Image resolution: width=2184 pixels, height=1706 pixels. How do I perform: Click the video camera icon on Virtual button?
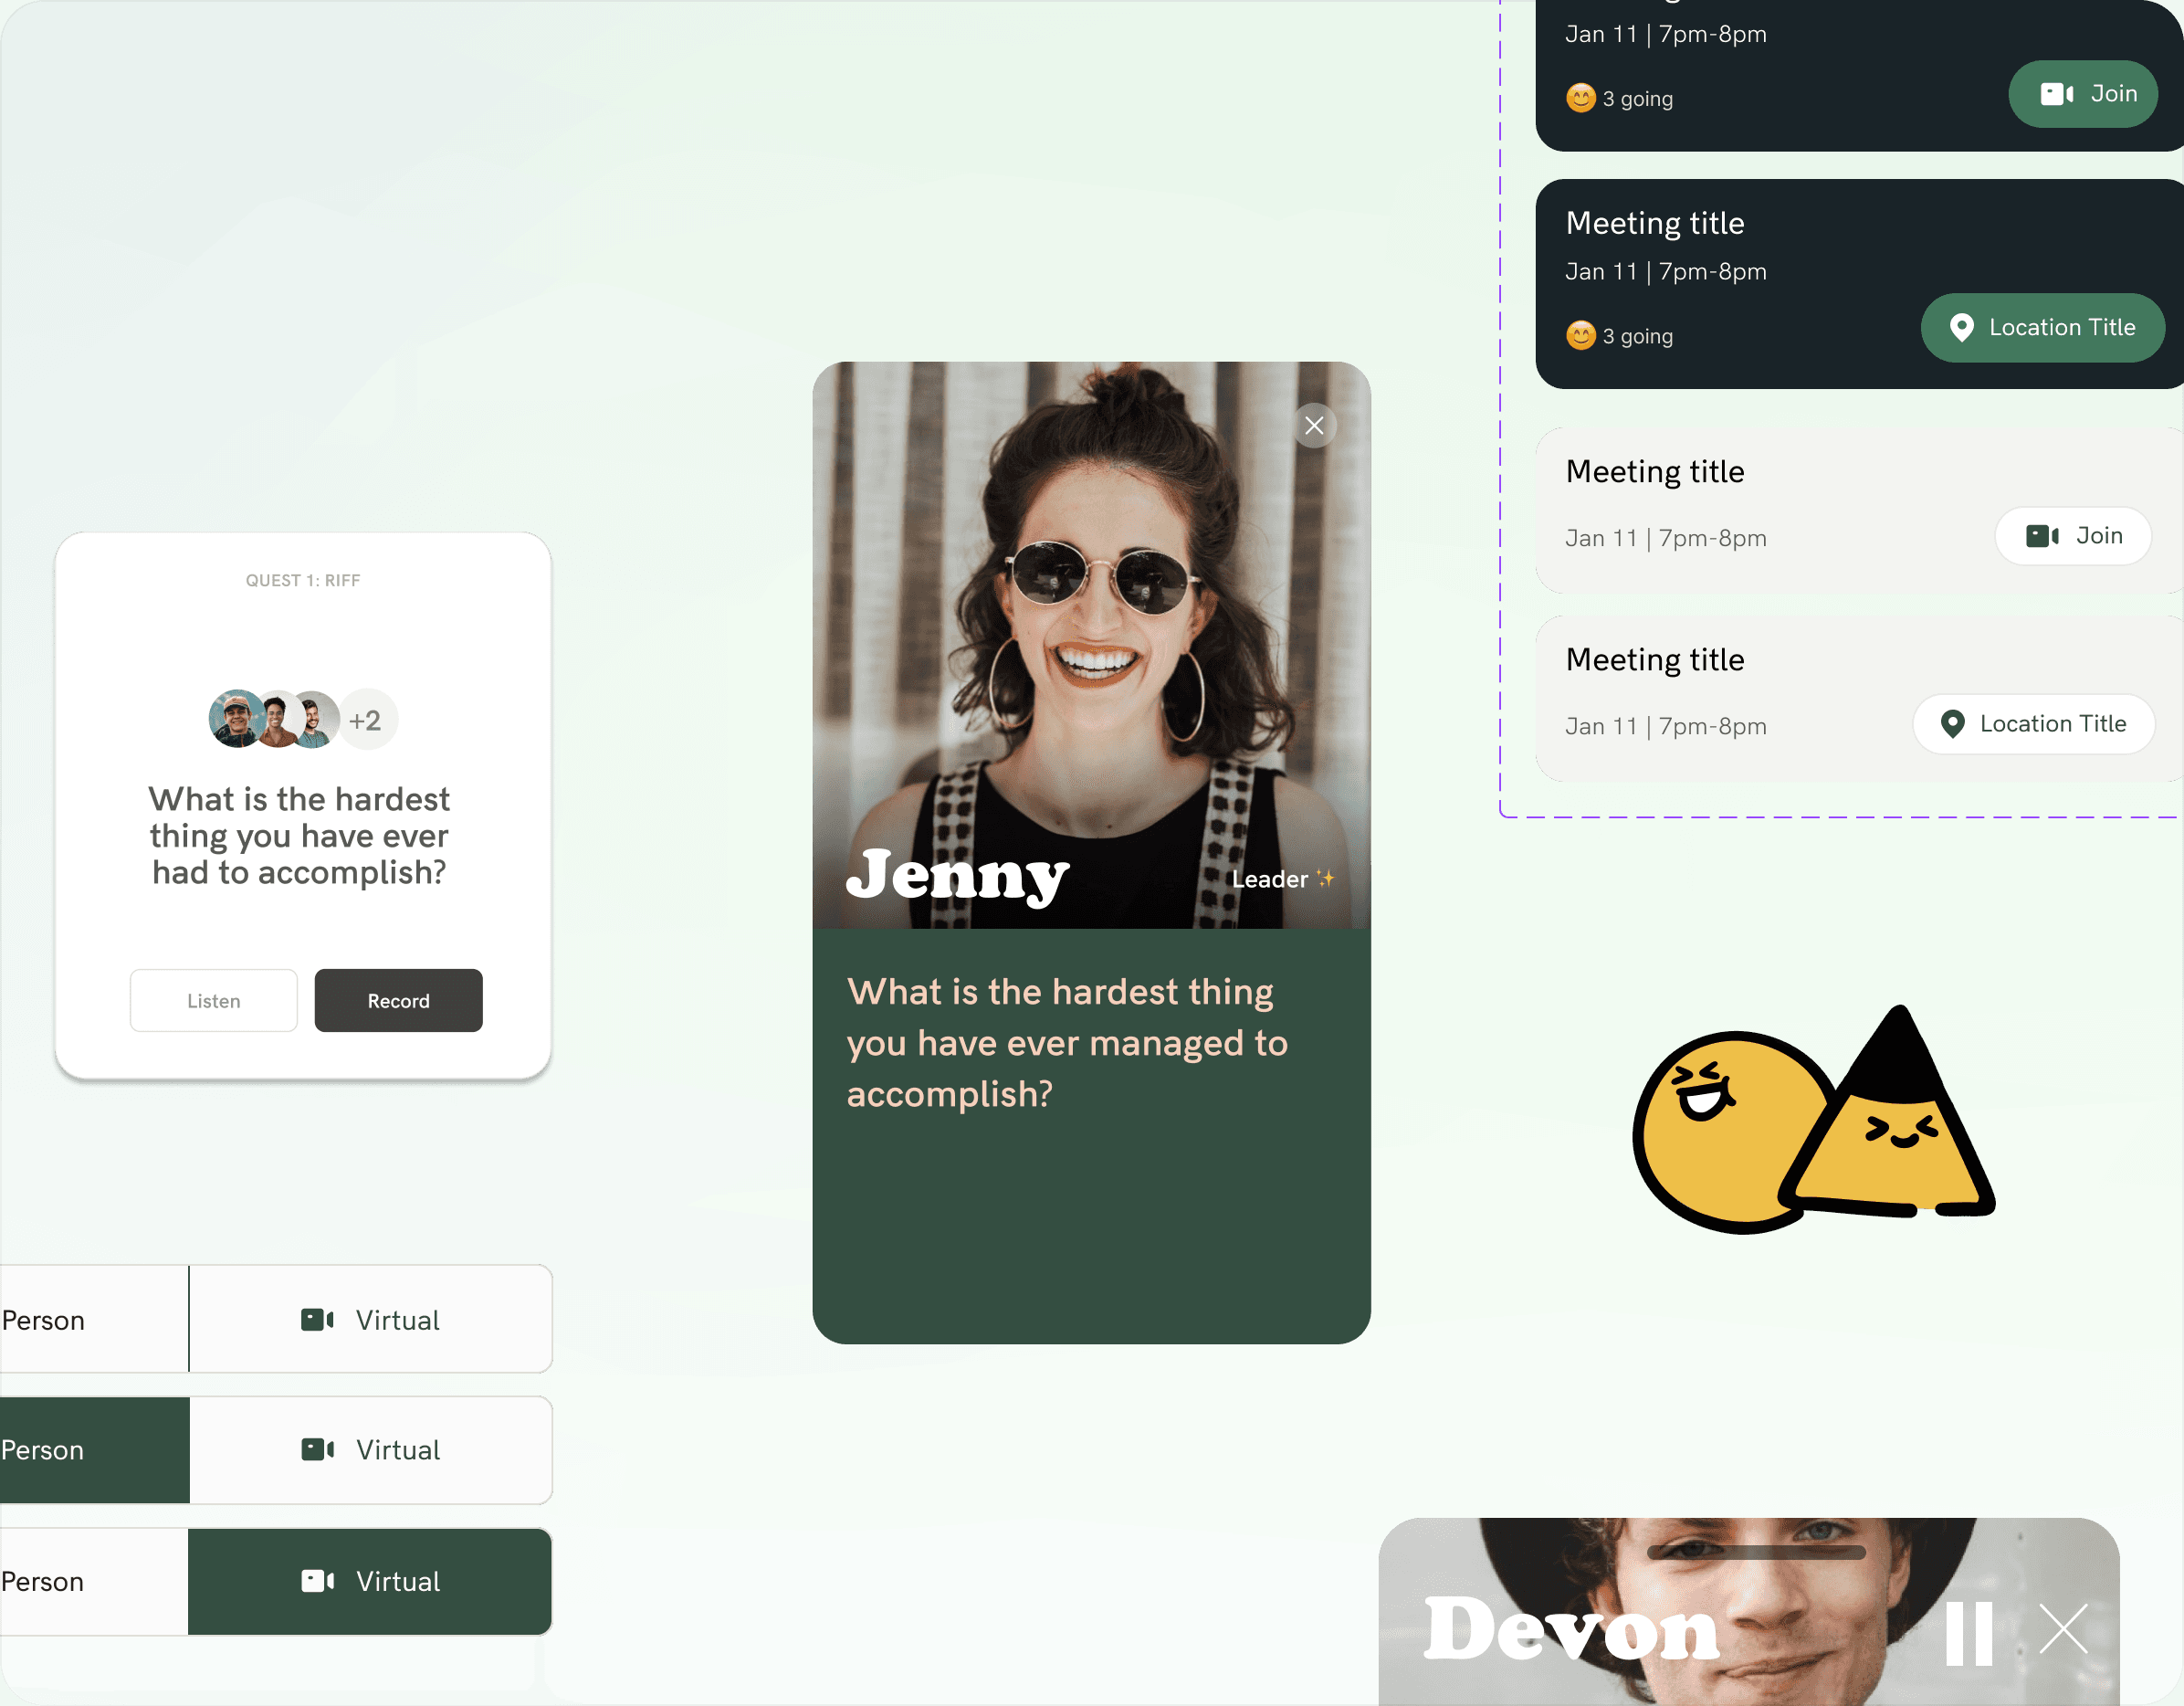[x=318, y=1320]
